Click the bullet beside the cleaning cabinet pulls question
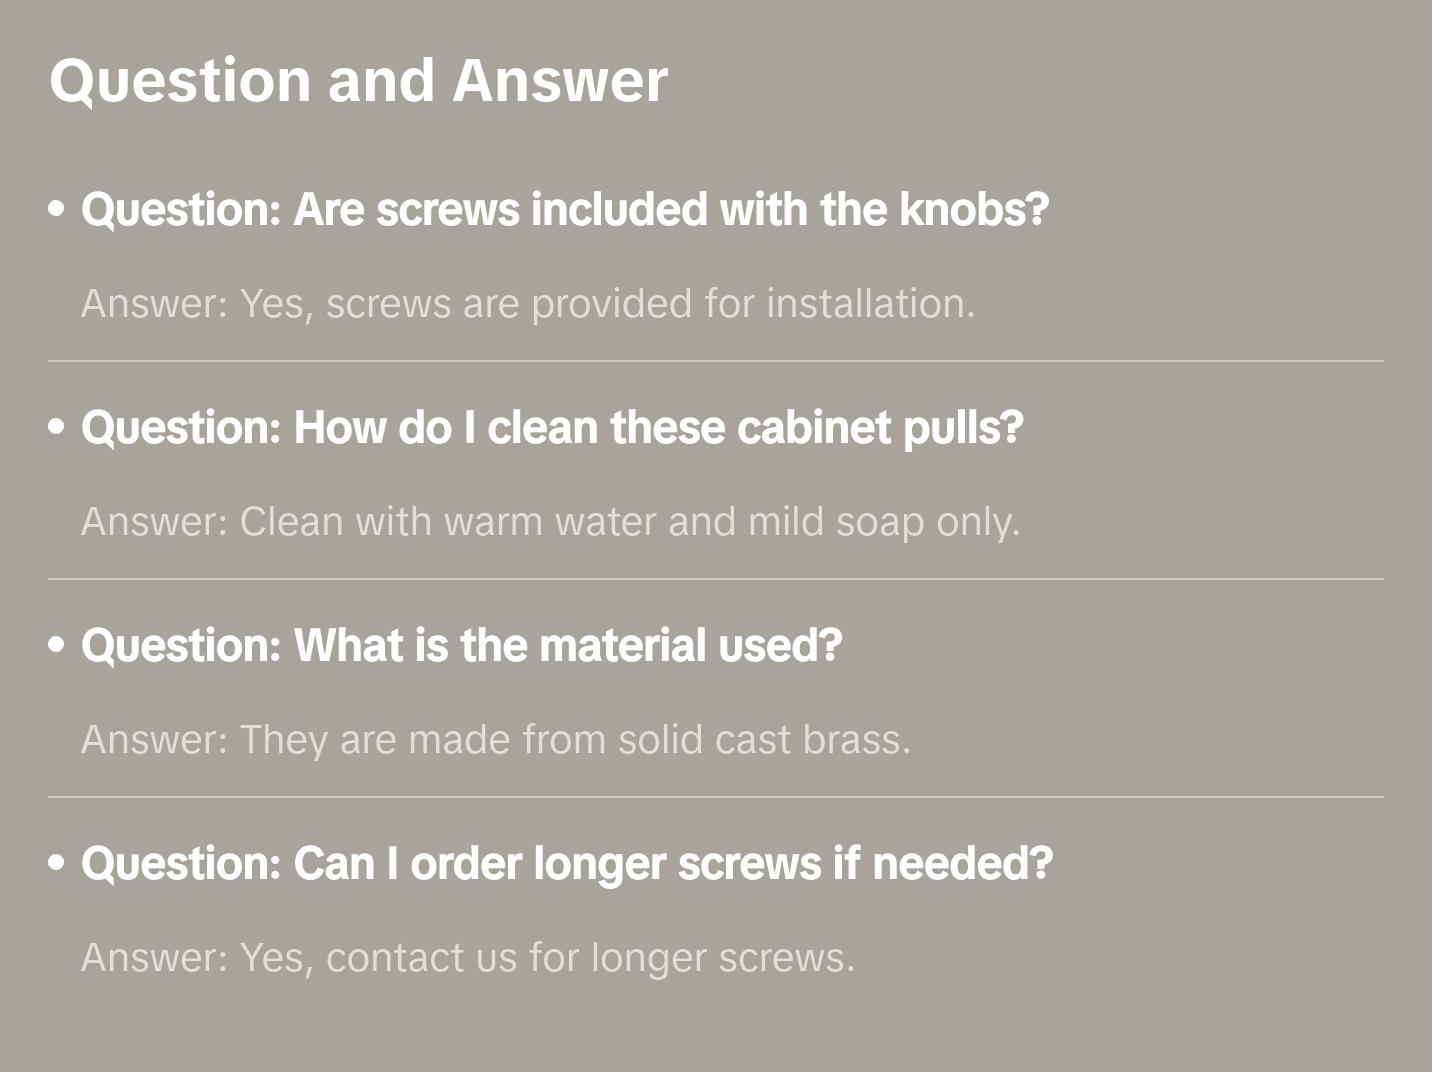 (57, 427)
